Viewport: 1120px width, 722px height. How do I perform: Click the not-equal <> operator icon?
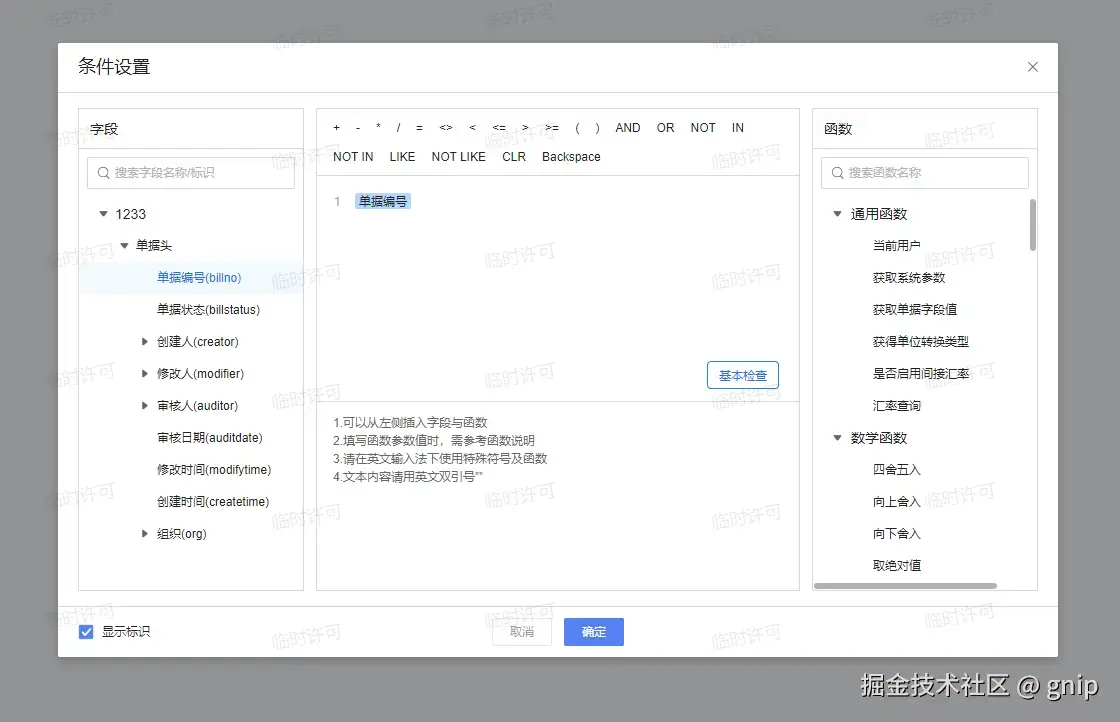[x=446, y=128]
